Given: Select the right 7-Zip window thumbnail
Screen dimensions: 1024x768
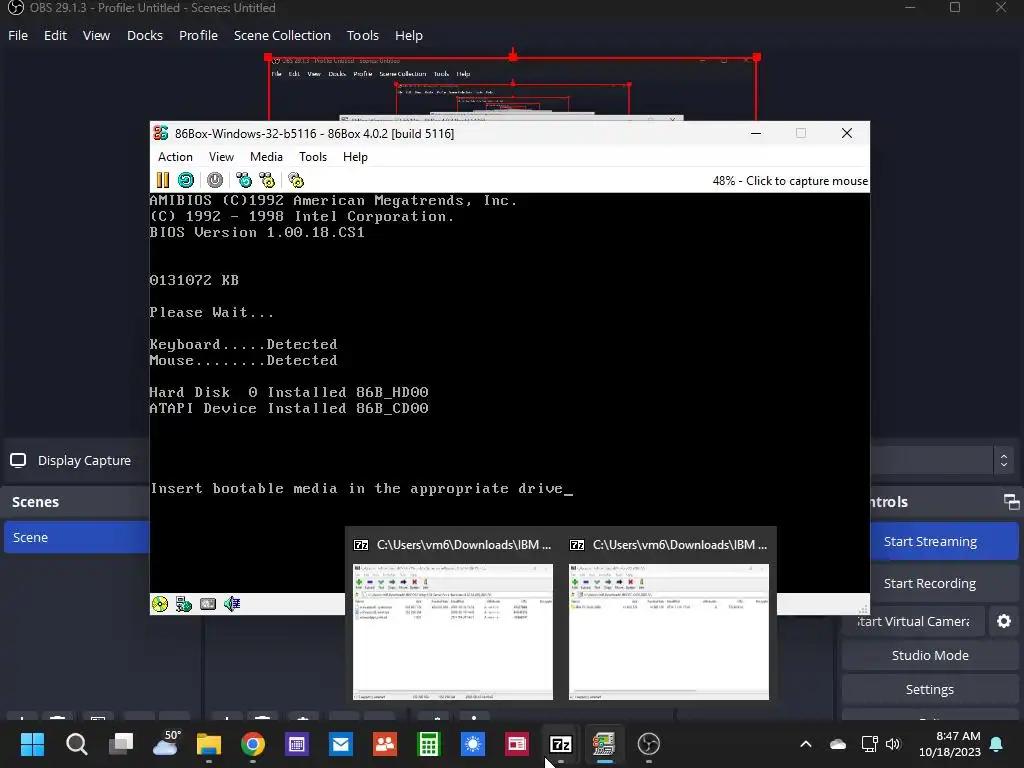Looking at the screenshot, I should click(x=669, y=616).
